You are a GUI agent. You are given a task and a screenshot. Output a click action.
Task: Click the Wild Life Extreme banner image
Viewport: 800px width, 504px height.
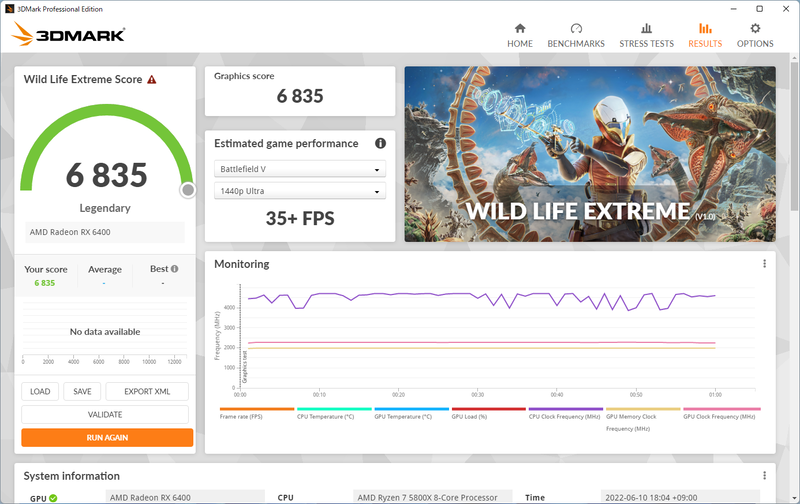tap(590, 154)
